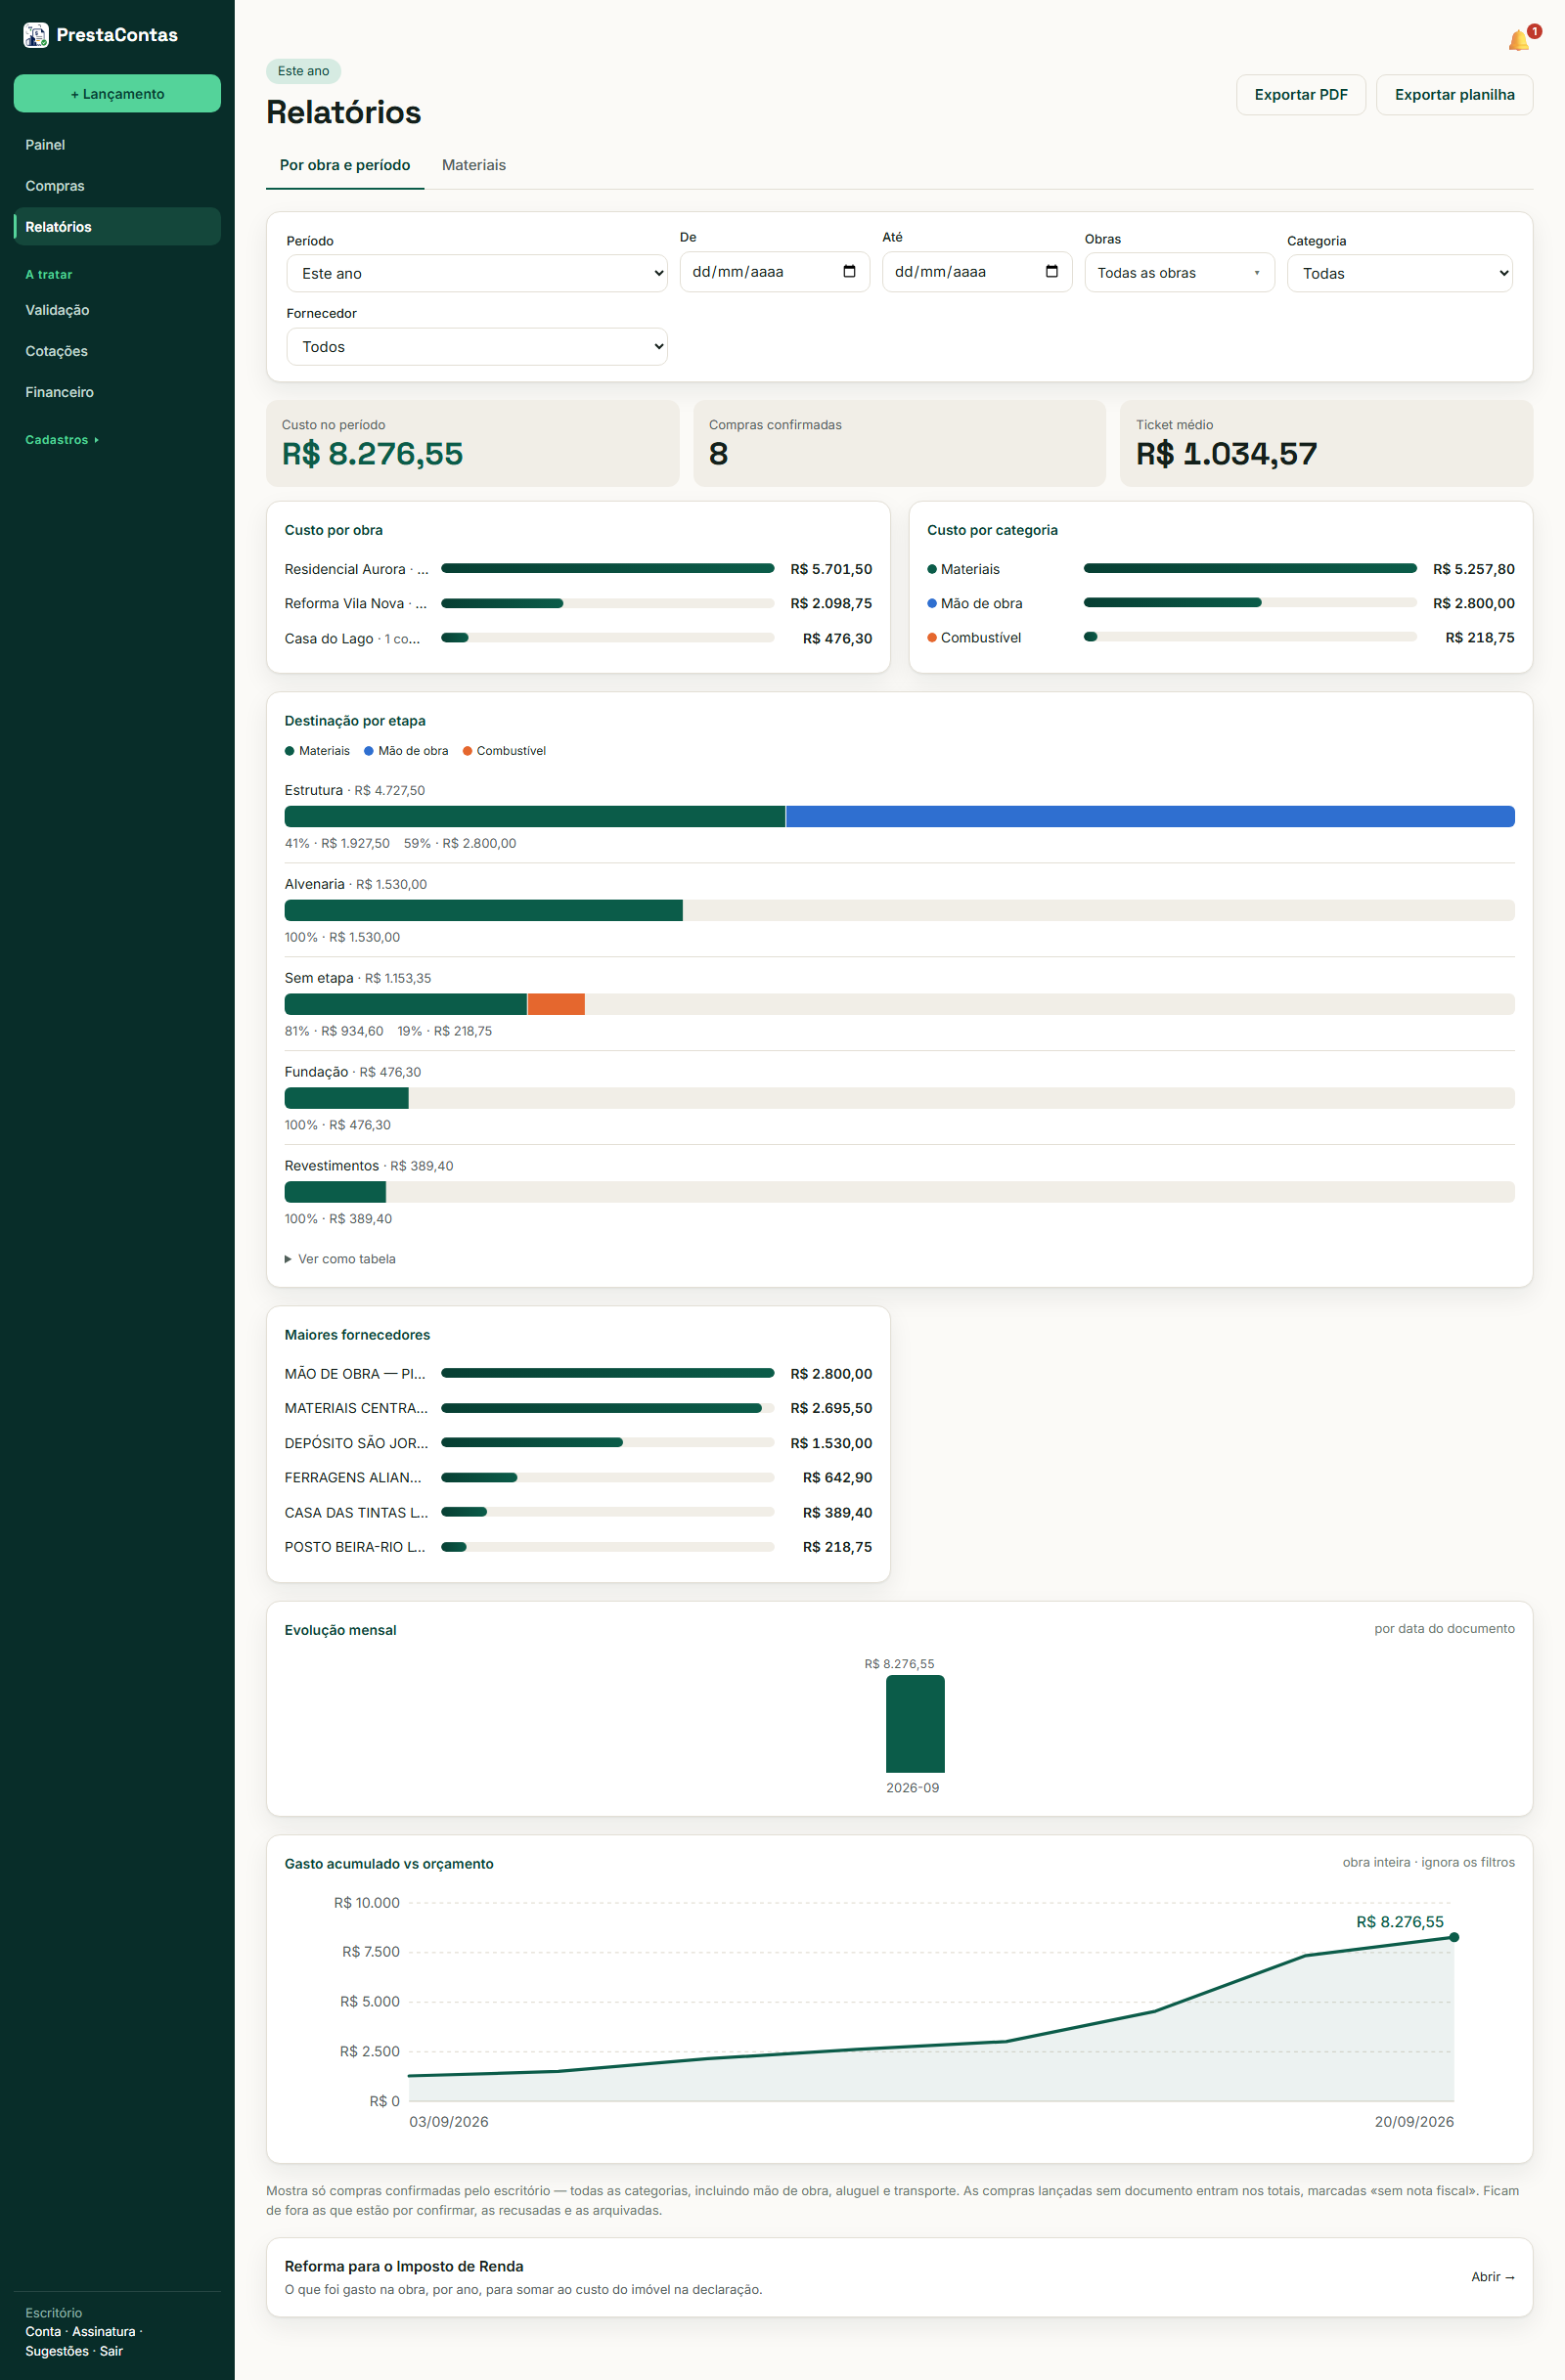1565x2380 pixels.
Task: Click the Residencial Aurora cost row
Action: click(x=578, y=569)
